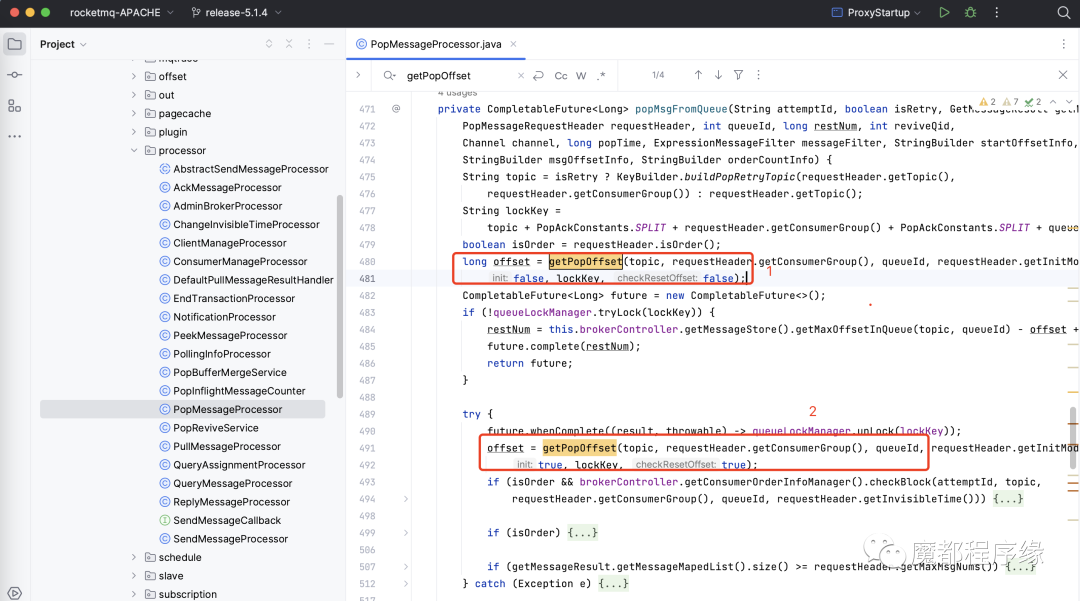The height and width of the screenshot is (601, 1080).
Task: Open the rocketmq-APACHE project dropdown
Action: tap(121, 12)
